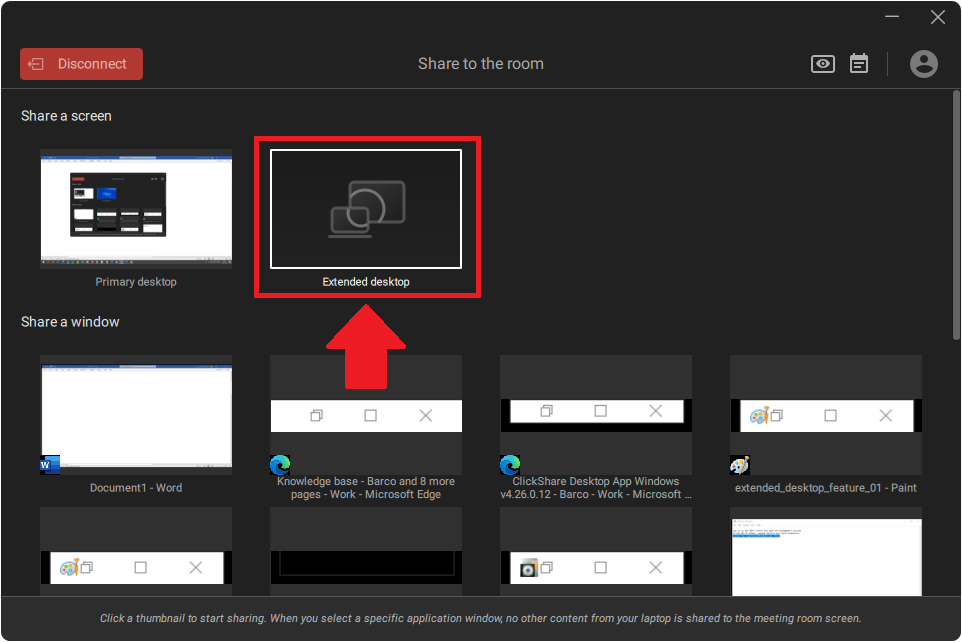The height and width of the screenshot is (642, 962).
Task: Share the extended_desktop_feature_01 Paint window
Action: pos(826,414)
